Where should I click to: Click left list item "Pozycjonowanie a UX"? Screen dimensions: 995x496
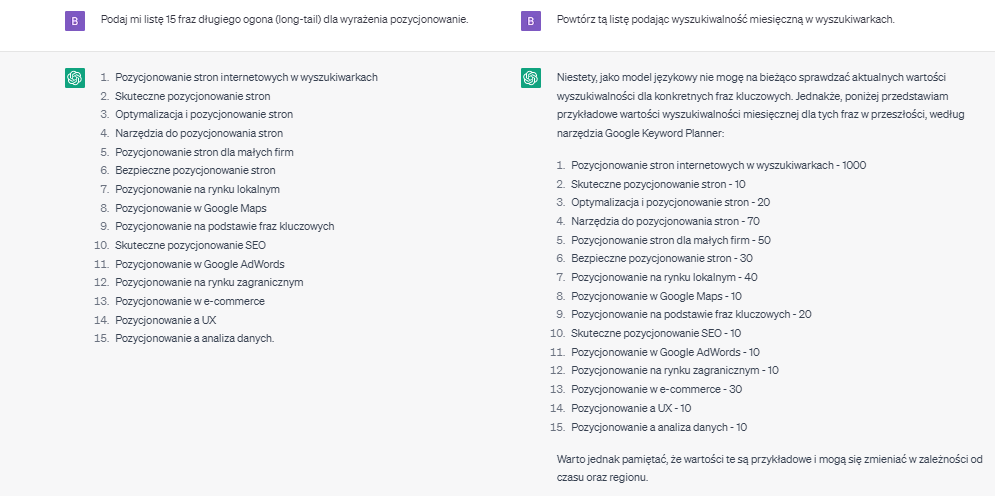point(165,320)
